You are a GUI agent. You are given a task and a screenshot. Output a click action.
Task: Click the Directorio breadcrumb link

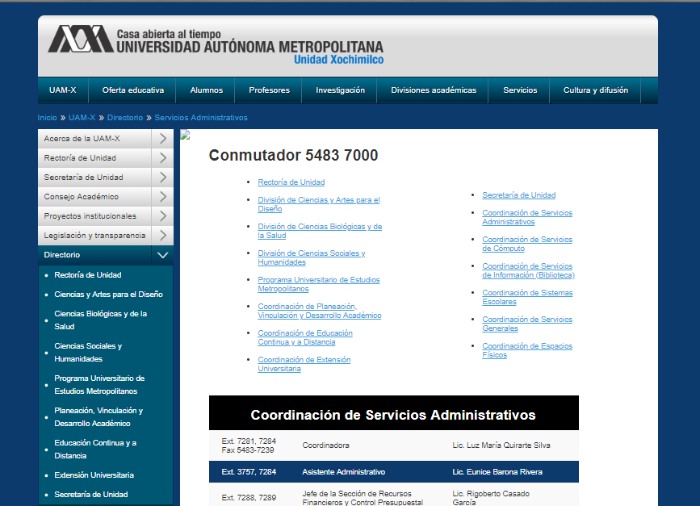(x=125, y=117)
